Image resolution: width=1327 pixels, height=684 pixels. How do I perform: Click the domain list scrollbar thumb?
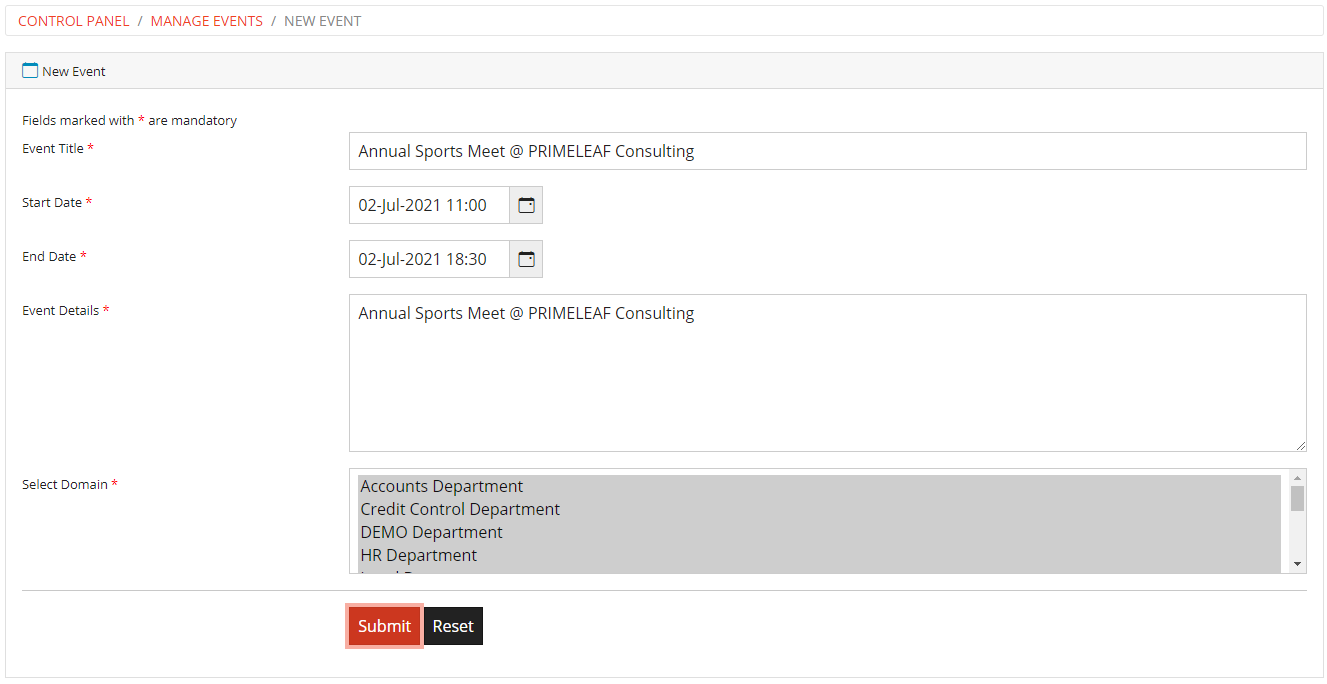click(1297, 498)
